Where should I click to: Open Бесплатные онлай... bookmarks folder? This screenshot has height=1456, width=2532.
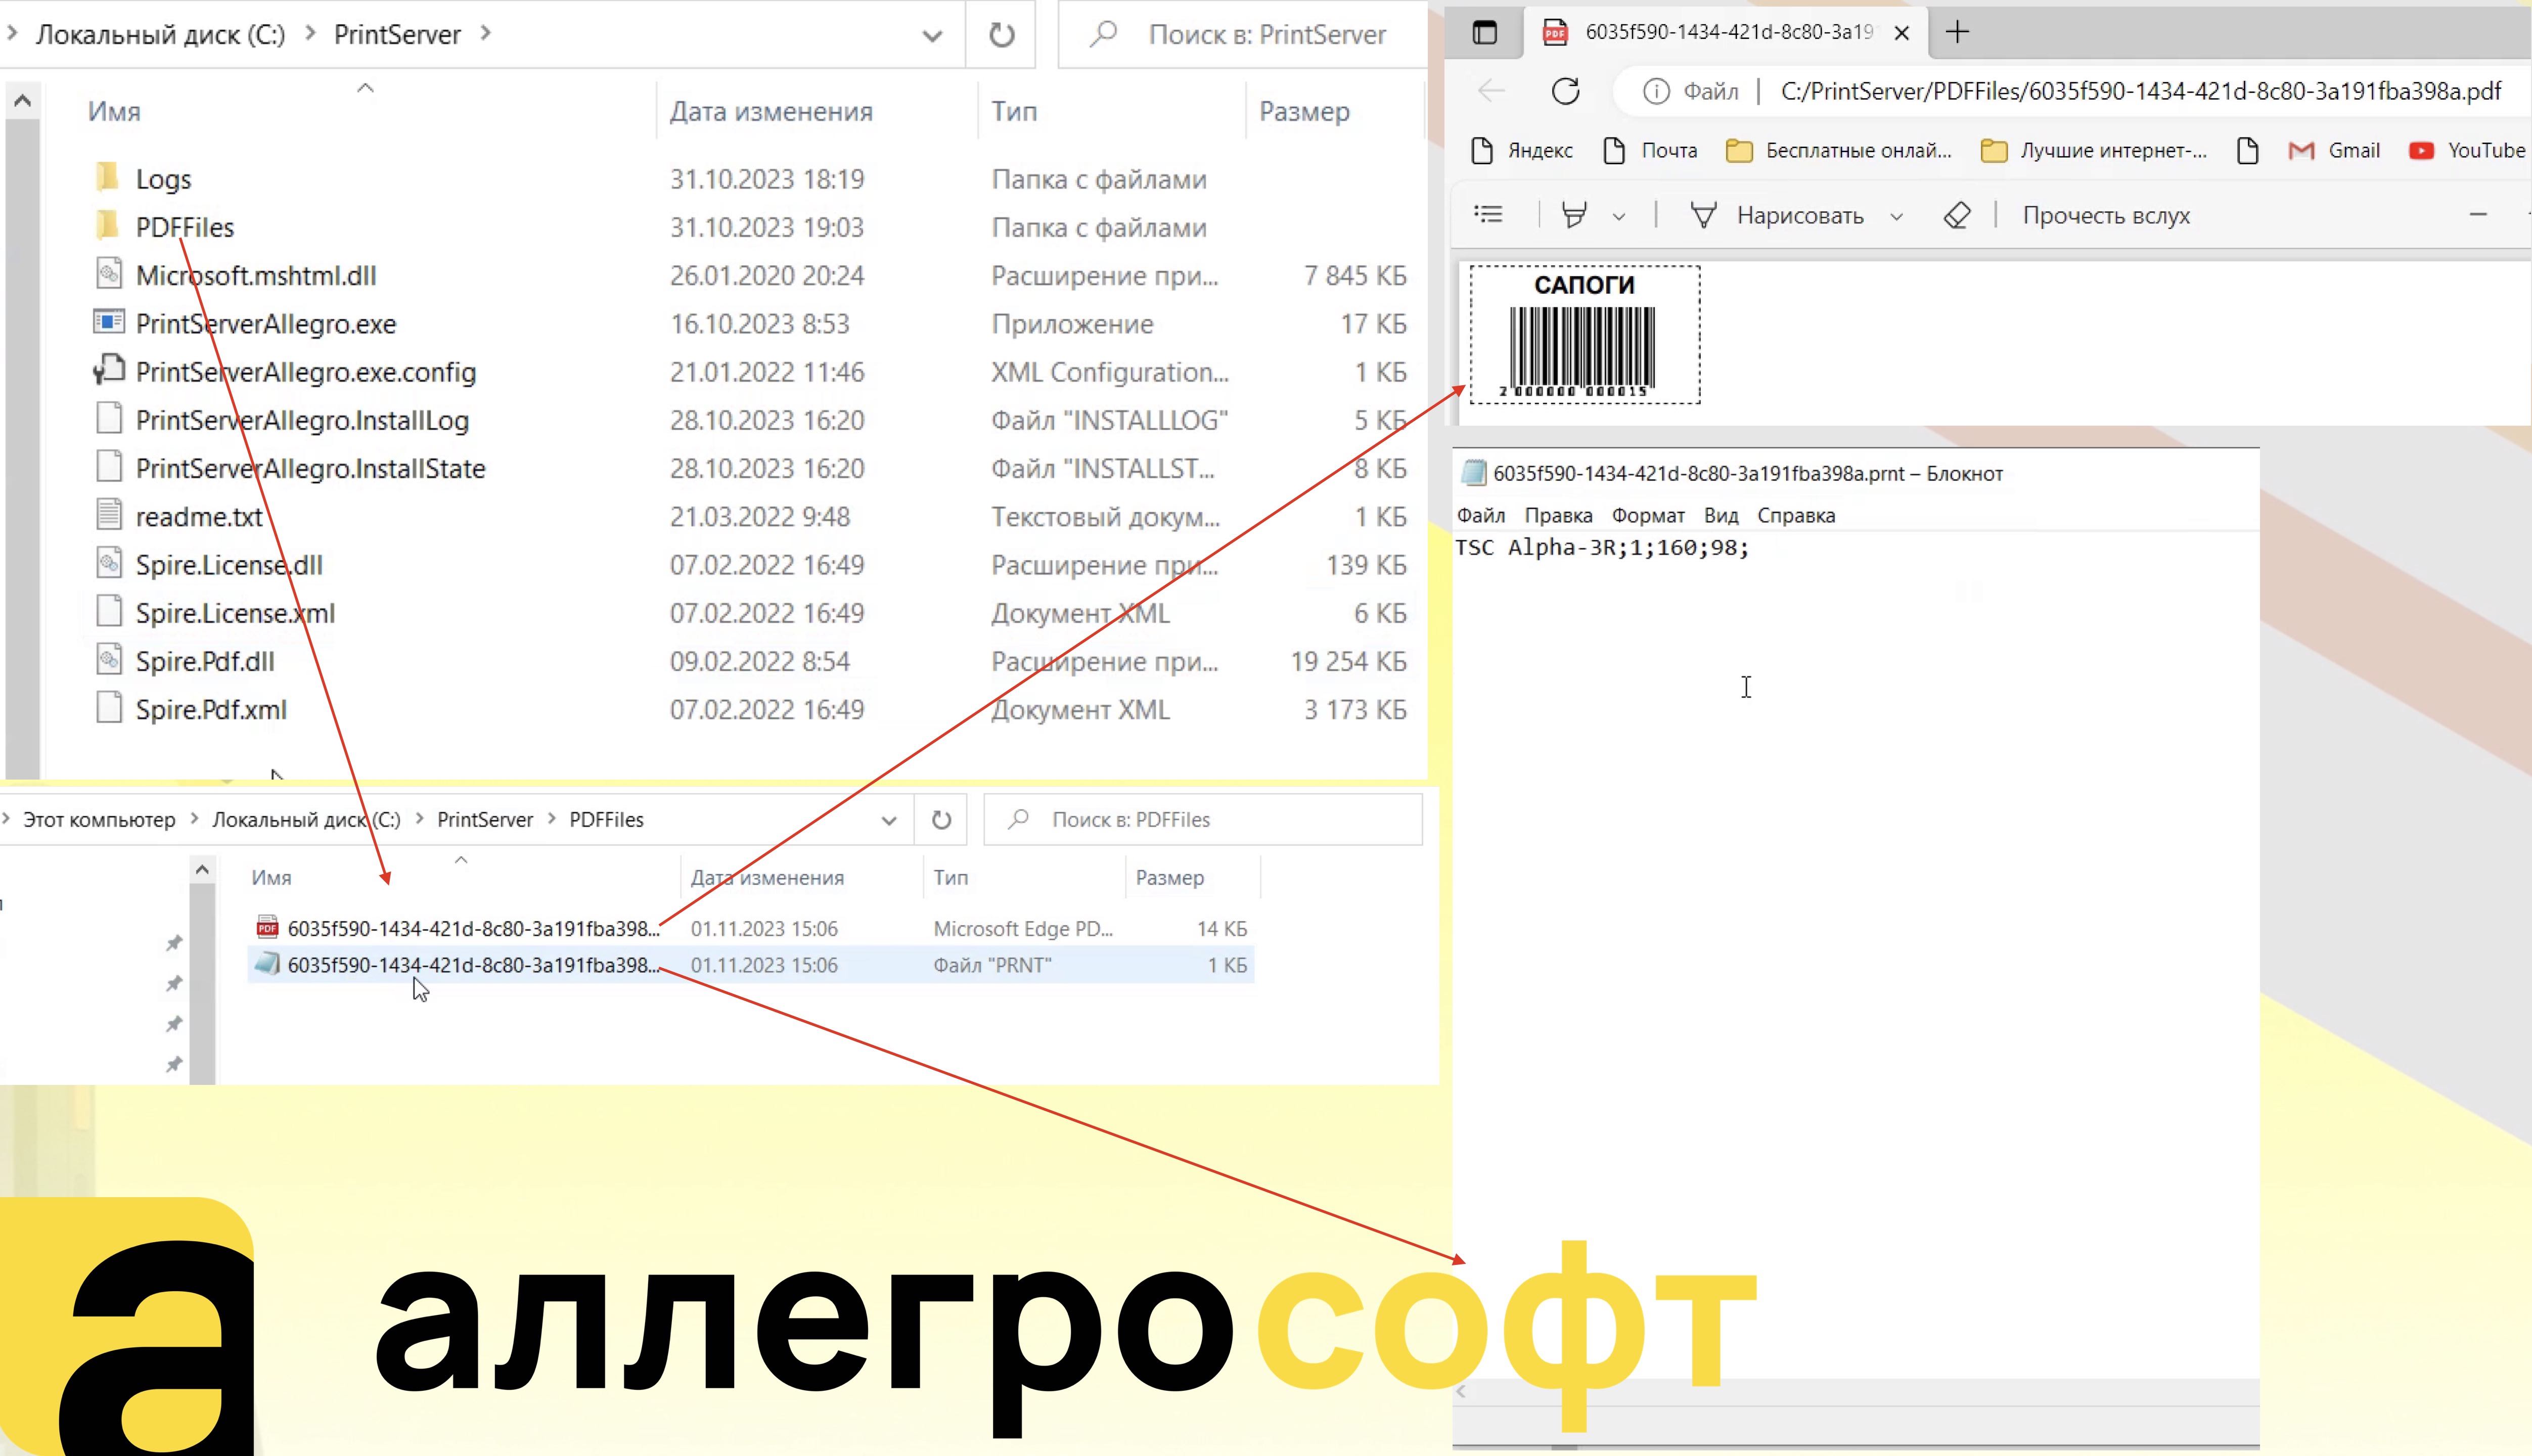1840,150
